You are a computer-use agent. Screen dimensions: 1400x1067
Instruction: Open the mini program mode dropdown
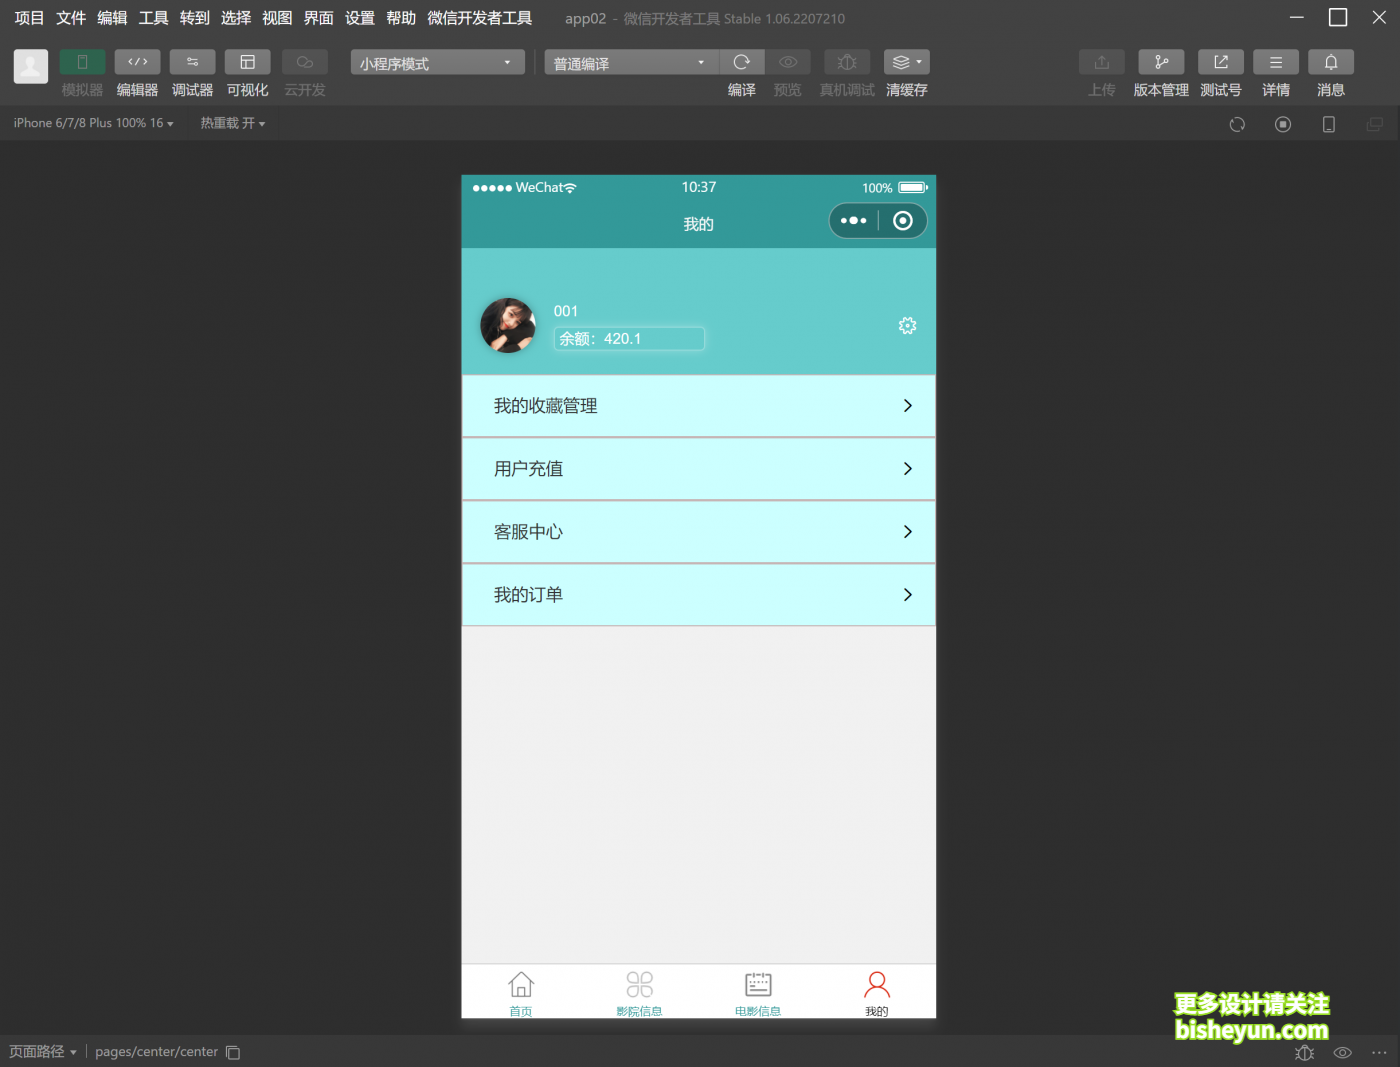[437, 63]
